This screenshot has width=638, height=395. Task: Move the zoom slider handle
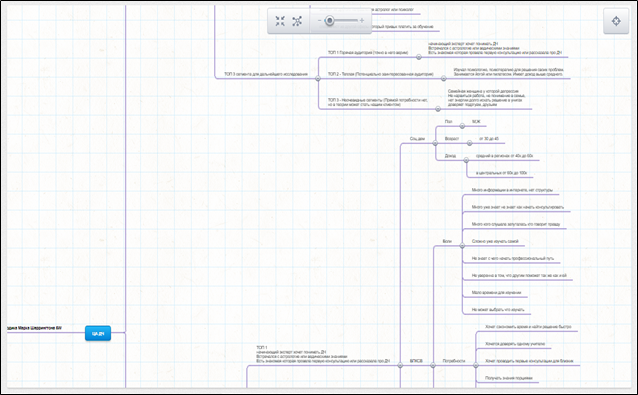click(x=330, y=20)
